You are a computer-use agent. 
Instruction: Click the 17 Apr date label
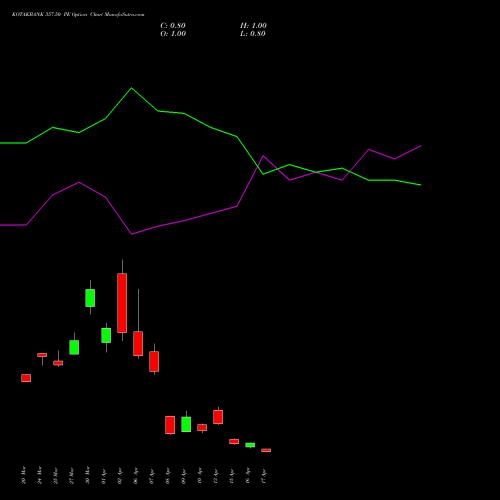click(263, 475)
